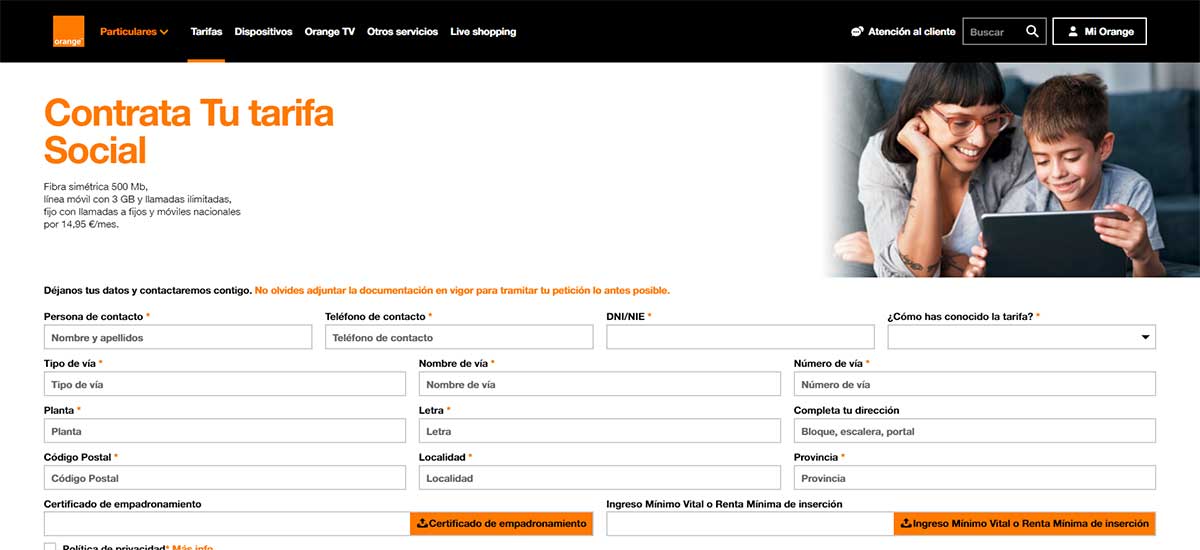Visit the Live shopping section

(483, 32)
